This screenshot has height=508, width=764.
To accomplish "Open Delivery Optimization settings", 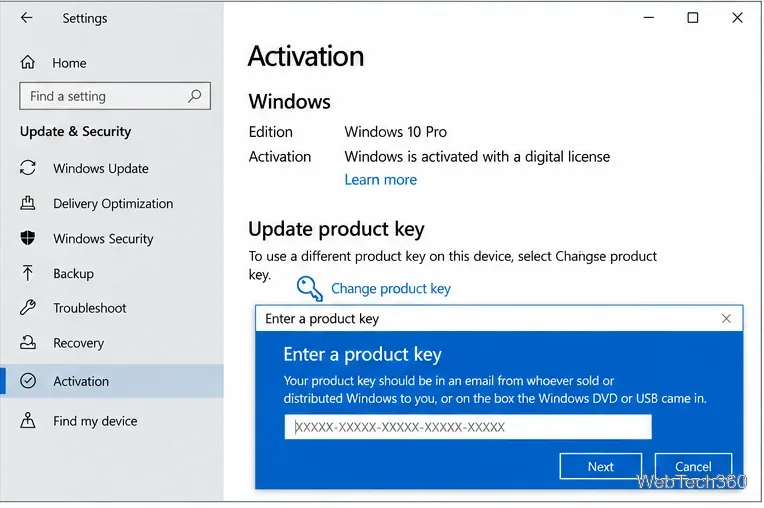I will (x=113, y=204).
